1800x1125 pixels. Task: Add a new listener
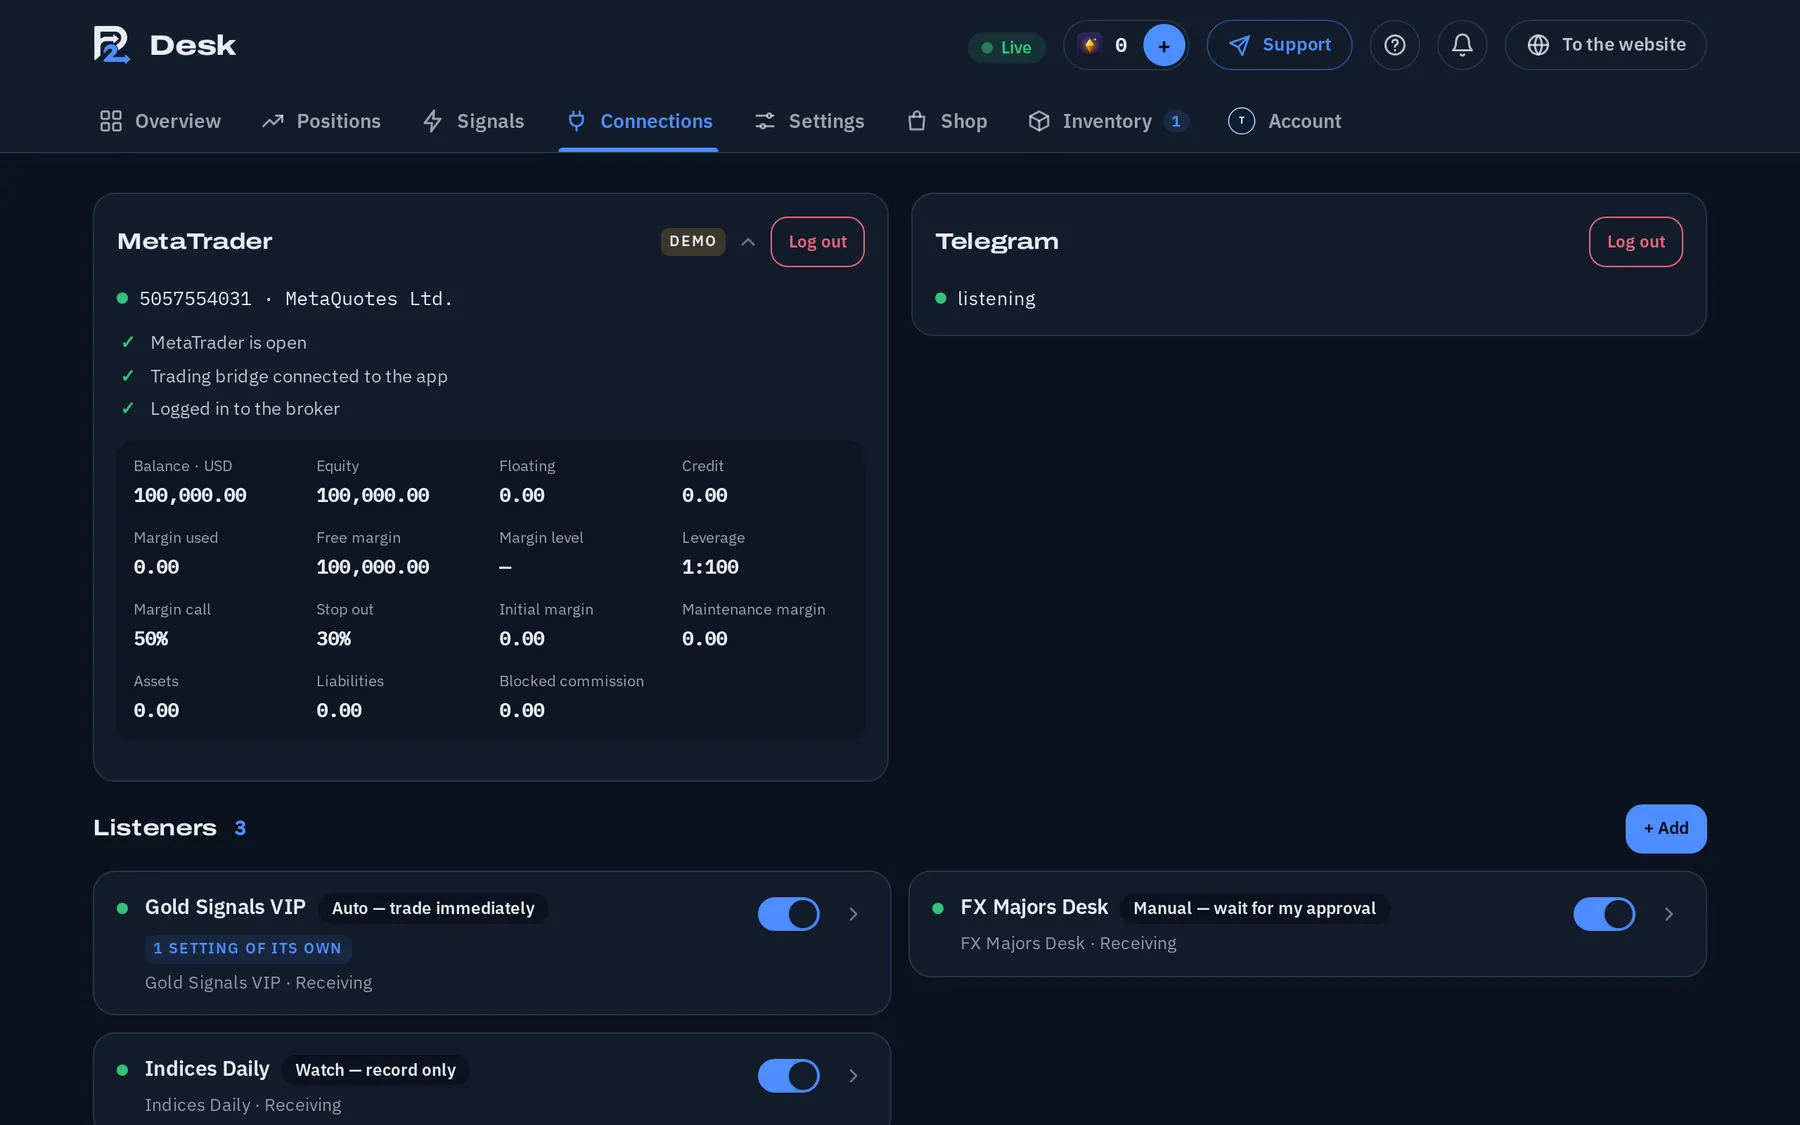point(1666,829)
